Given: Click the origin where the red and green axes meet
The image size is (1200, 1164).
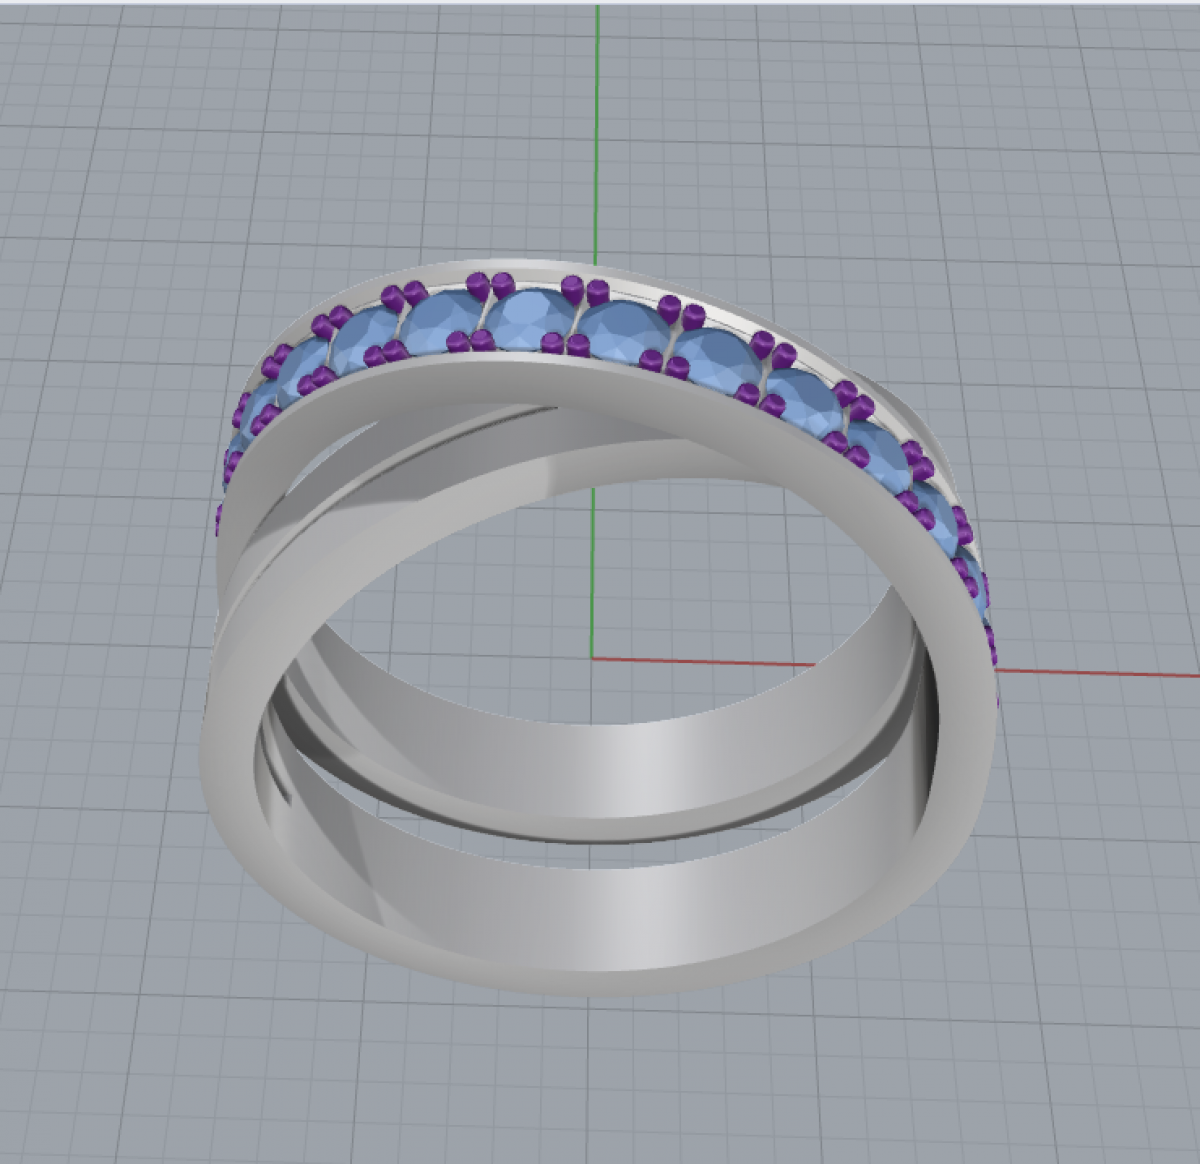Looking at the screenshot, I should click(x=593, y=658).
